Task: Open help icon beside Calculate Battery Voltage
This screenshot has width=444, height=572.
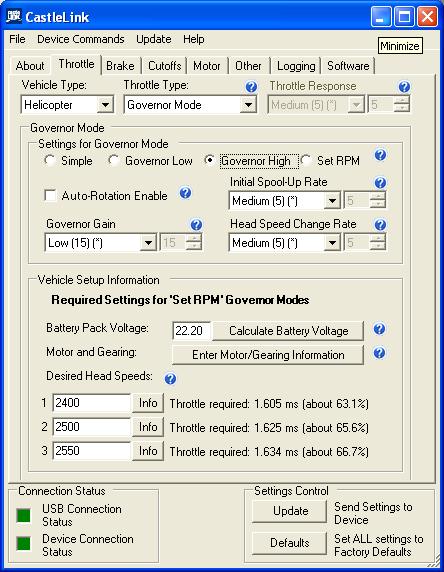Action: pyautogui.click(x=379, y=329)
